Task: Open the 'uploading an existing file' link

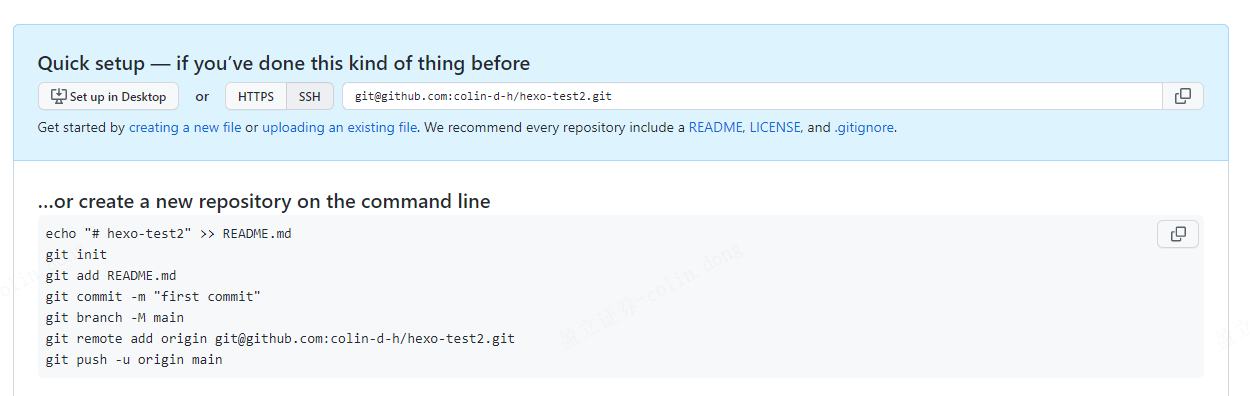Action: pos(340,128)
